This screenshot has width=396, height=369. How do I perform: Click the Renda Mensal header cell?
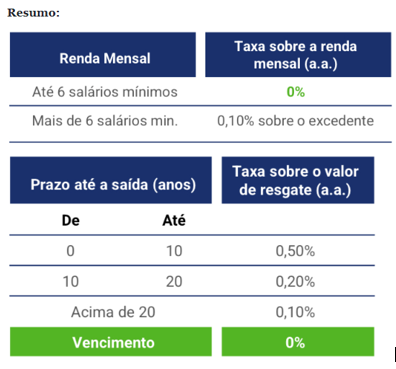[x=103, y=55]
